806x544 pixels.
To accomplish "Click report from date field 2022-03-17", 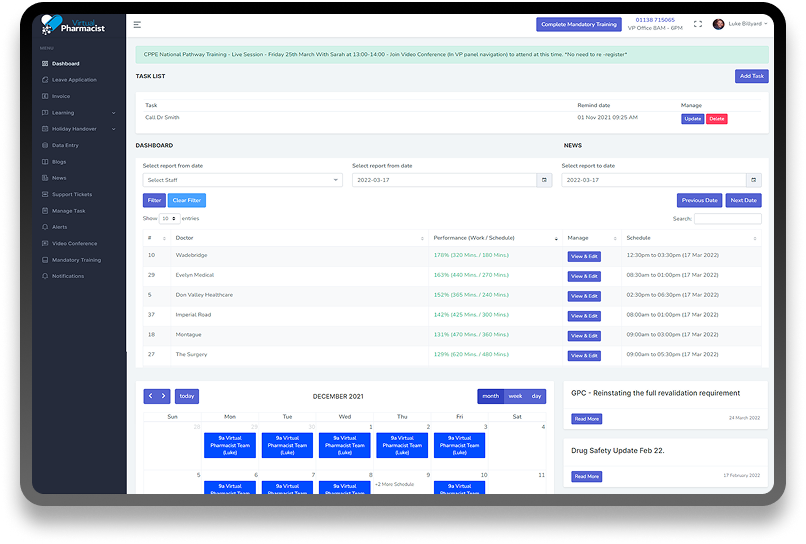I will point(445,180).
